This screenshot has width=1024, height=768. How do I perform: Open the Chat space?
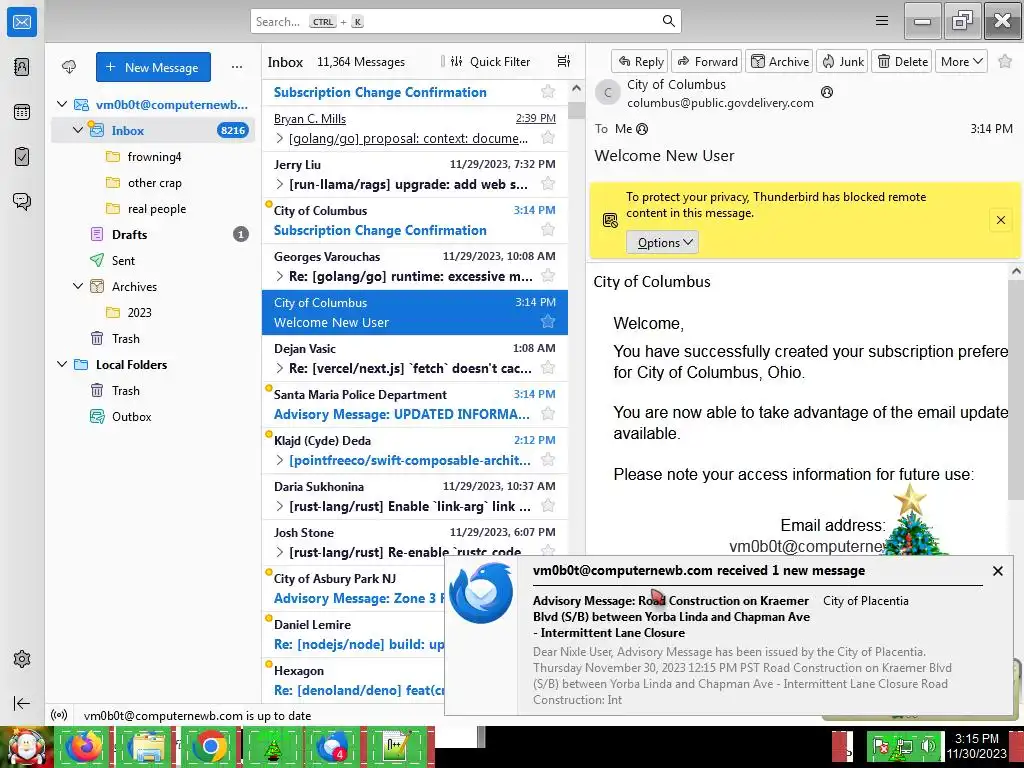pos(22,201)
